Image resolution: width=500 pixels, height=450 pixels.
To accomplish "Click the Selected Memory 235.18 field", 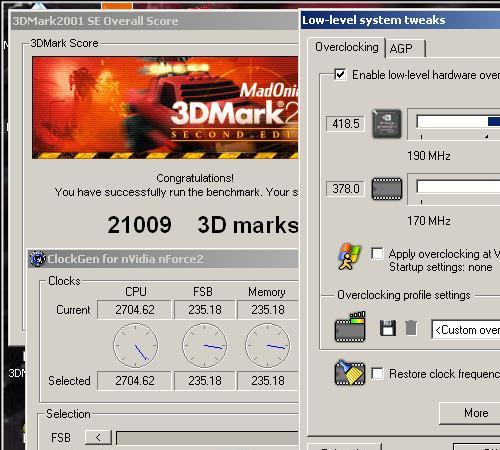I will [x=268, y=381].
